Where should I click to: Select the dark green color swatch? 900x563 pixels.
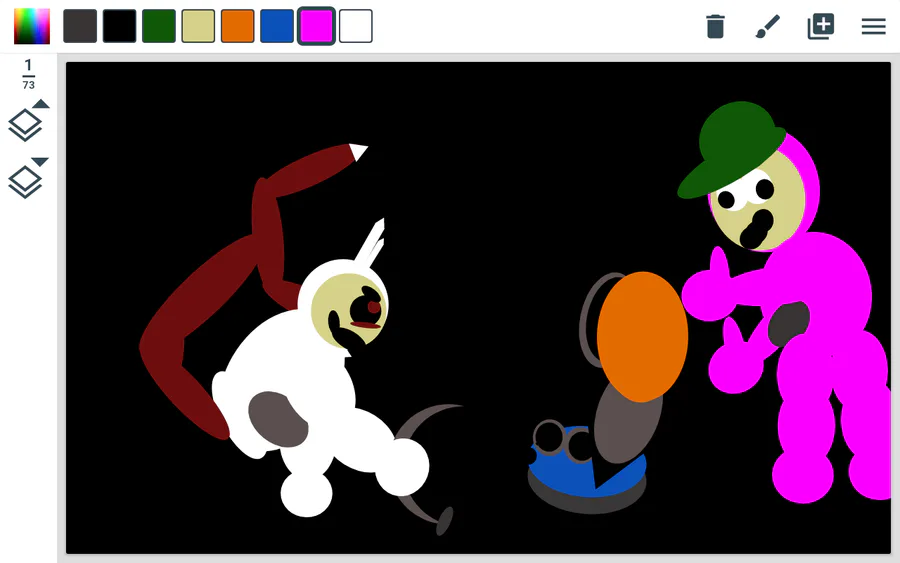point(159,26)
